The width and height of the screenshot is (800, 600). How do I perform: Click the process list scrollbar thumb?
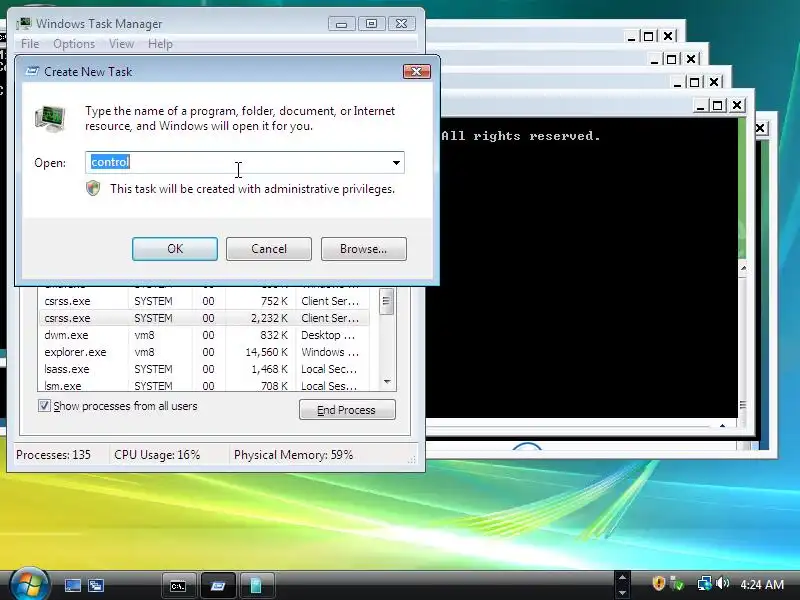click(x=386, y=302)
